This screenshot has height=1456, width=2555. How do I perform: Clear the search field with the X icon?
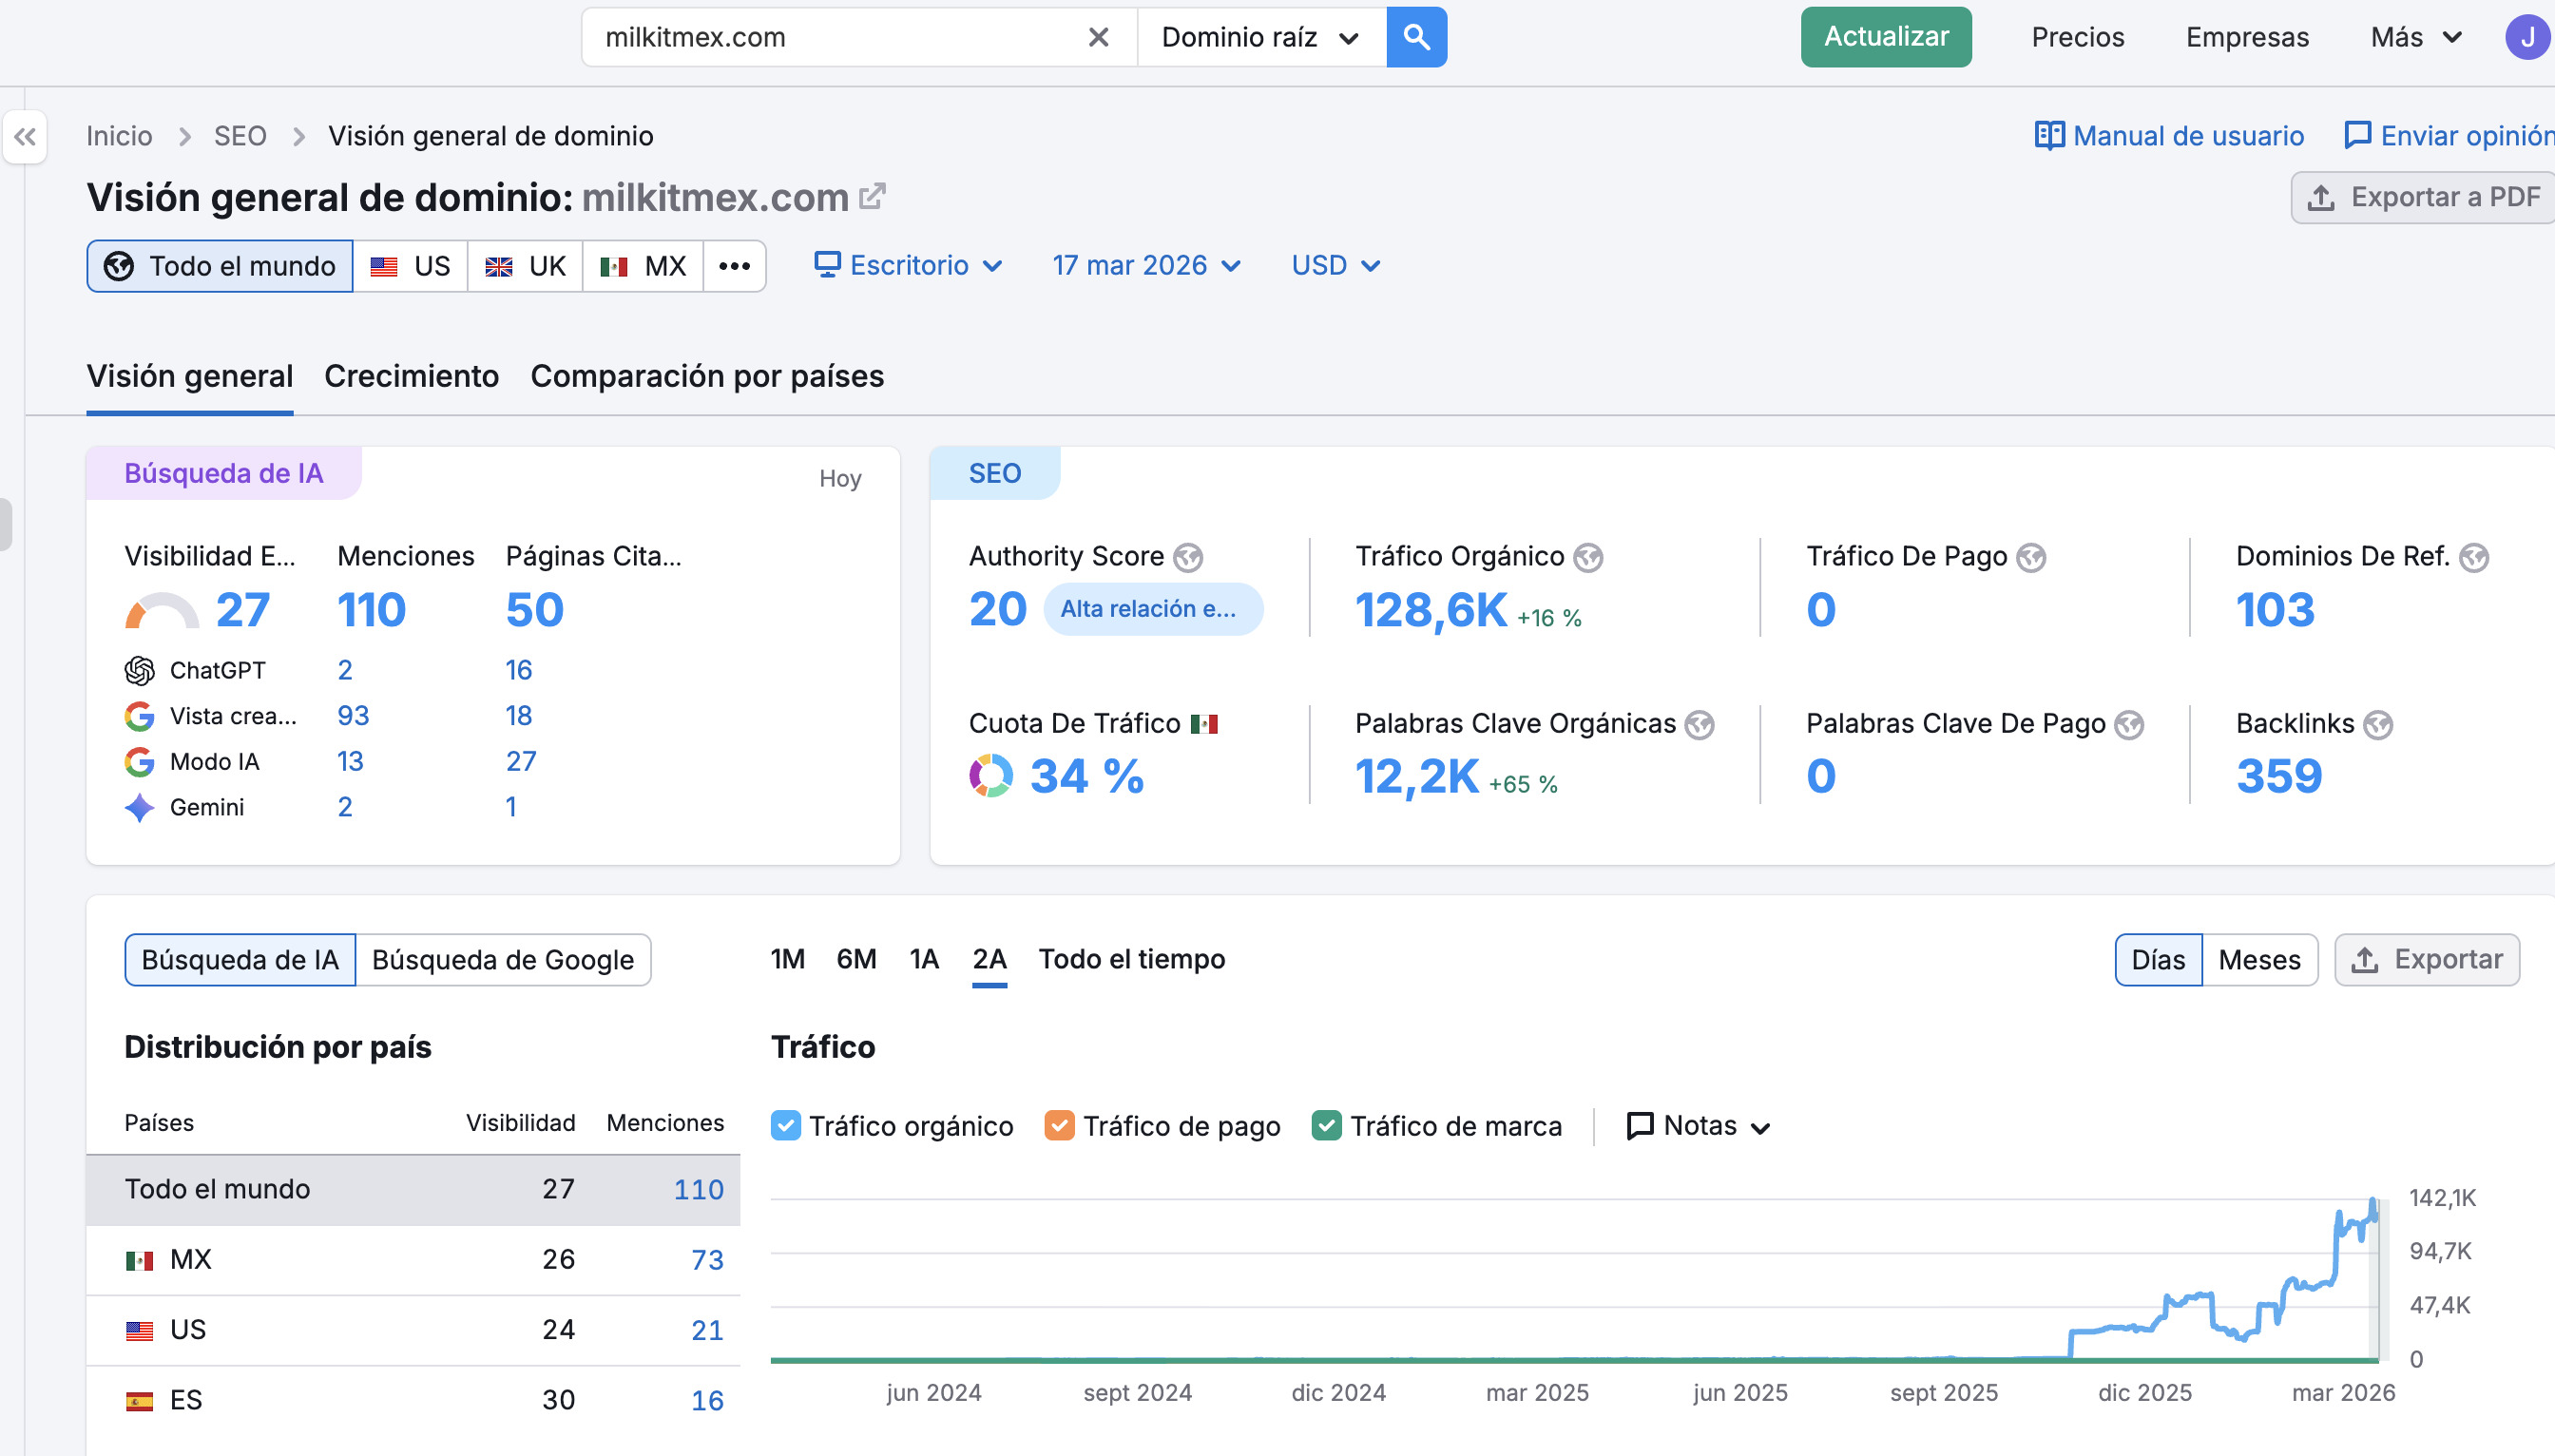click(1097, 37)
